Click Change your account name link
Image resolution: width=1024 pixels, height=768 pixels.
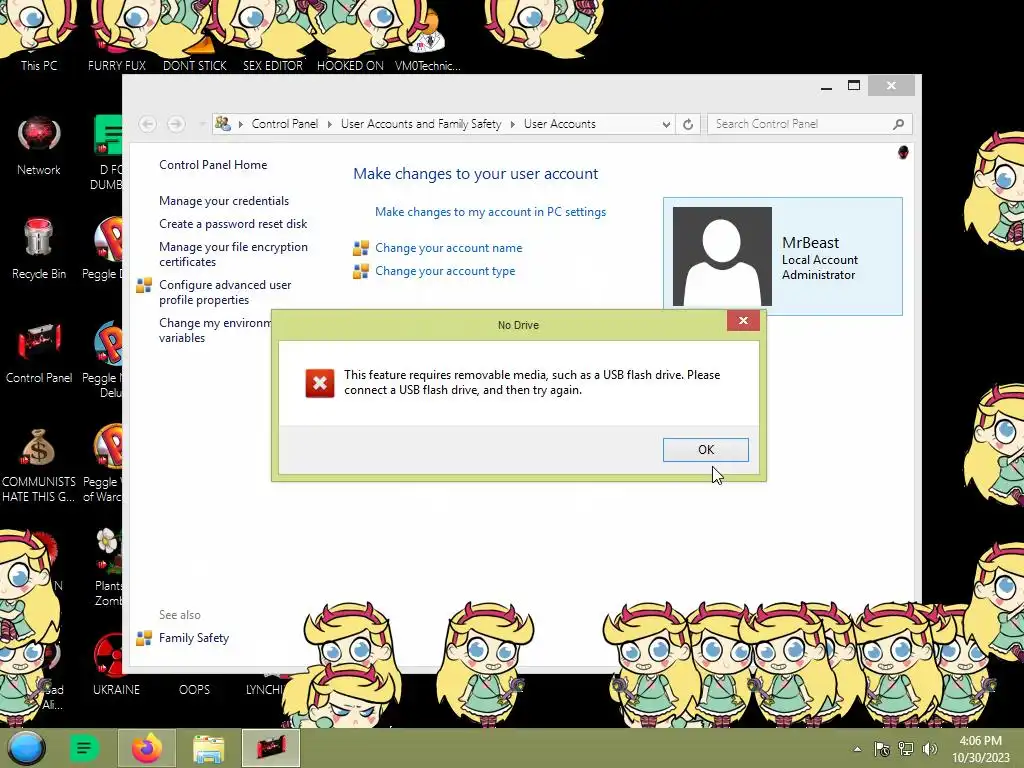click(x=448, y=248)
